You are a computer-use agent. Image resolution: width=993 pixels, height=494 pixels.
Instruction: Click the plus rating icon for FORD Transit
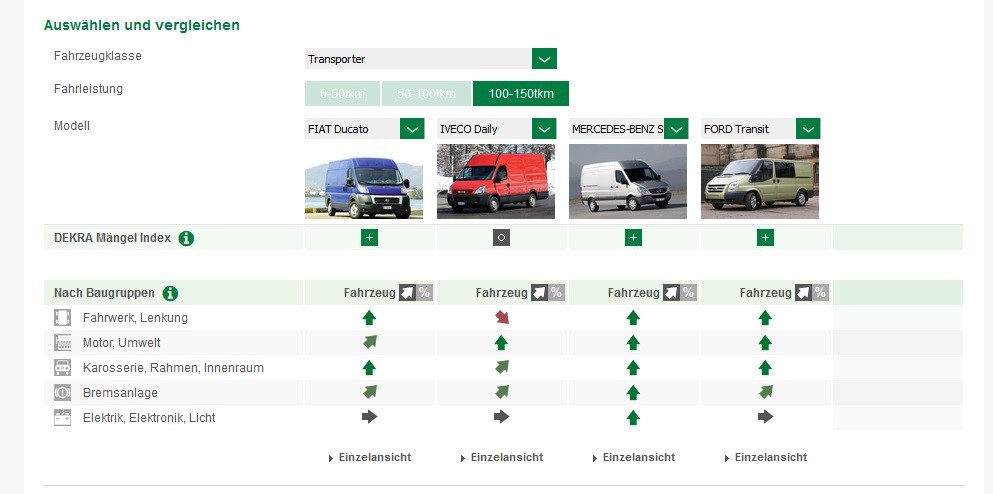pyautogui.click(x=765, y=238)
